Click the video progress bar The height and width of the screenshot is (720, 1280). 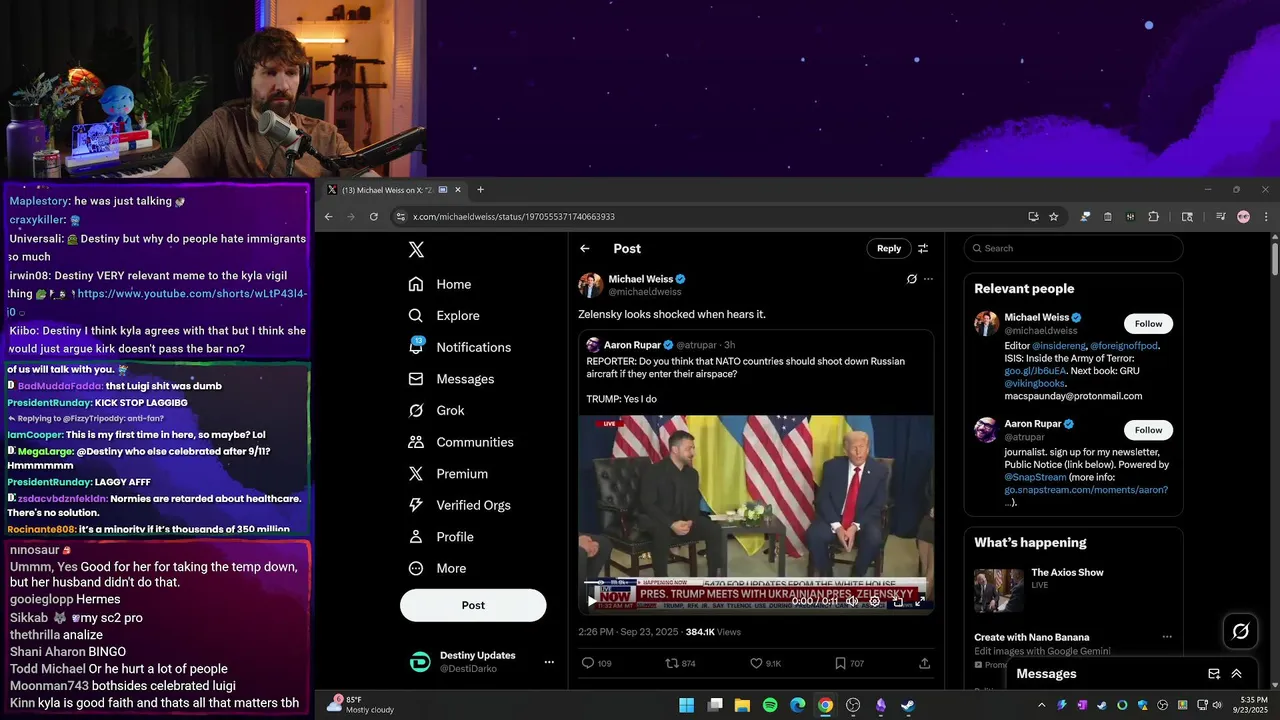coord(755,581)
